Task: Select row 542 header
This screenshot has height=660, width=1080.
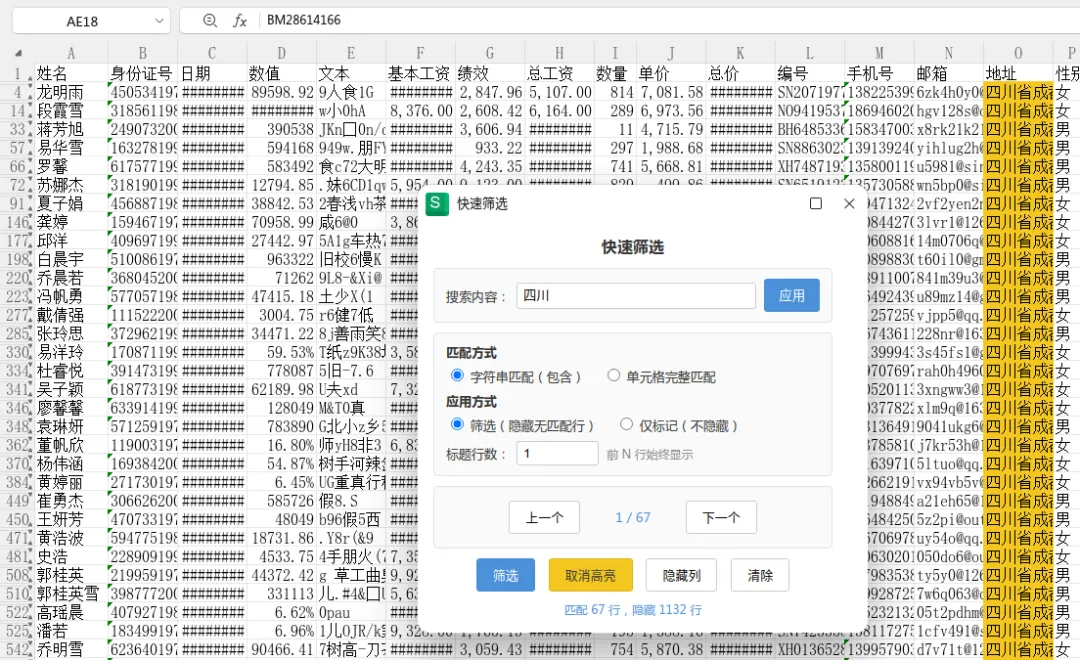Action: 17,649
